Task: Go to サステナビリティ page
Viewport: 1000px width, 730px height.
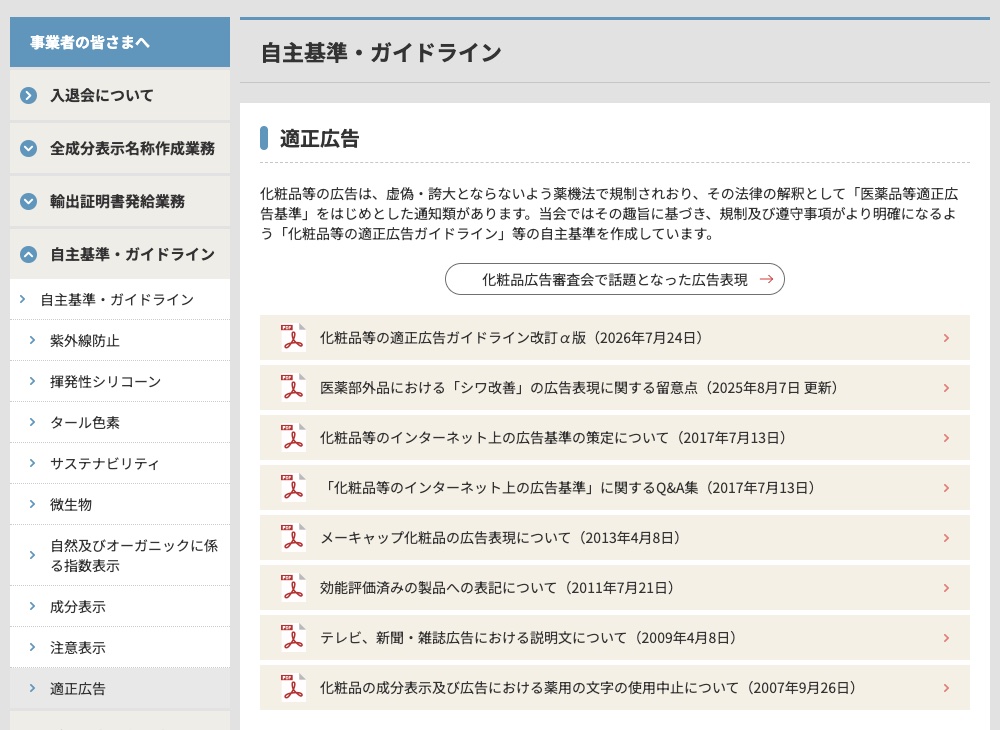Action: 120,464
